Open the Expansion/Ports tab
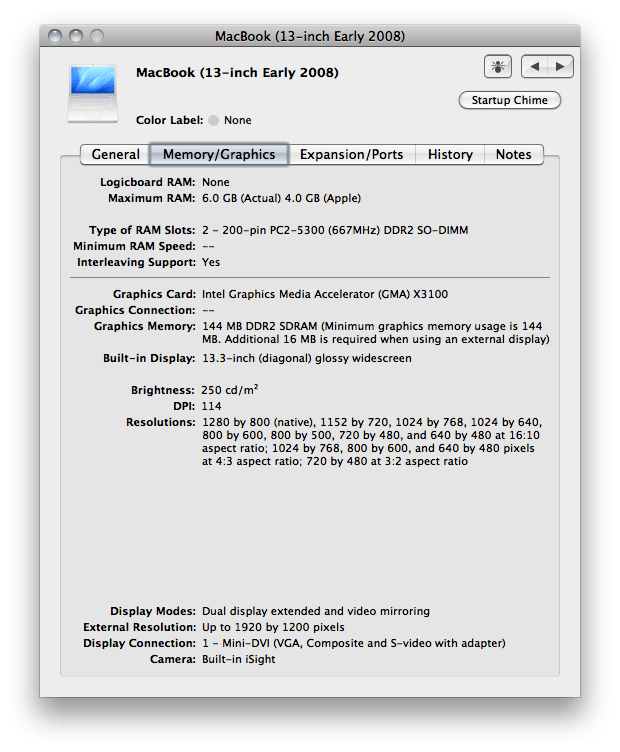This screenshot has width=620, height=752. pyautogui.click(x=351, y=154)
